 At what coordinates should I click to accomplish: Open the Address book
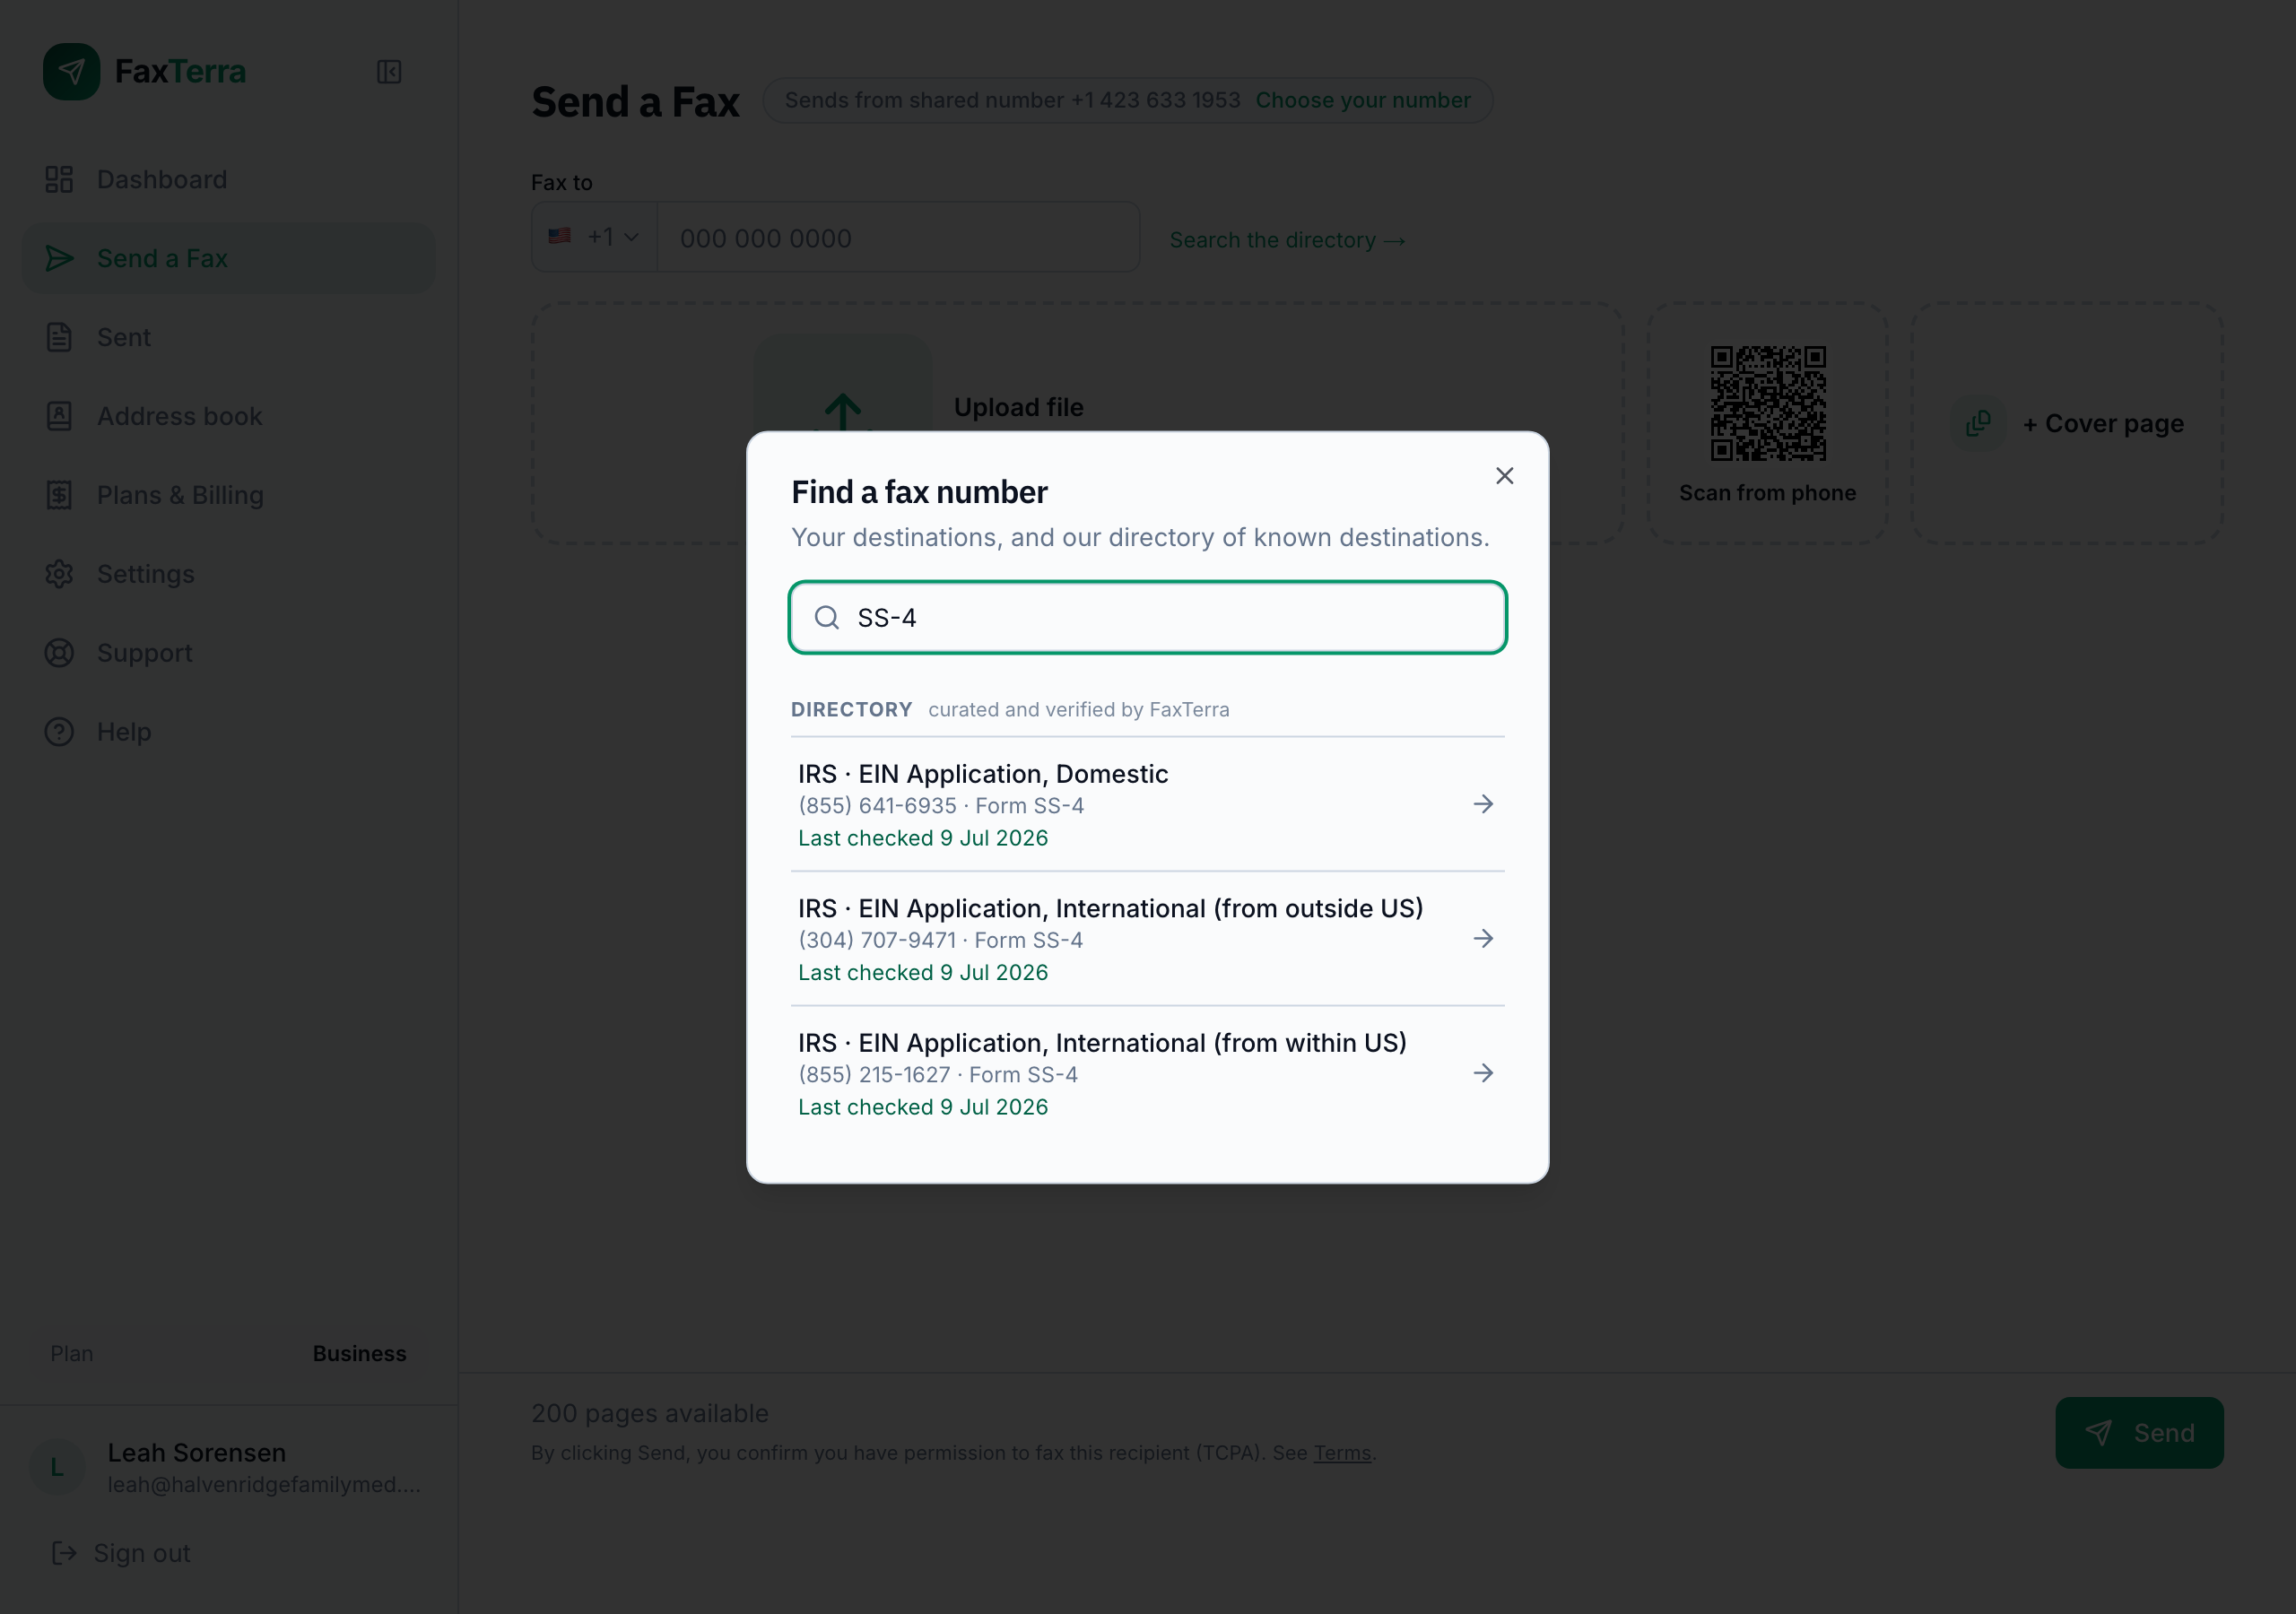tap(228, 416)
